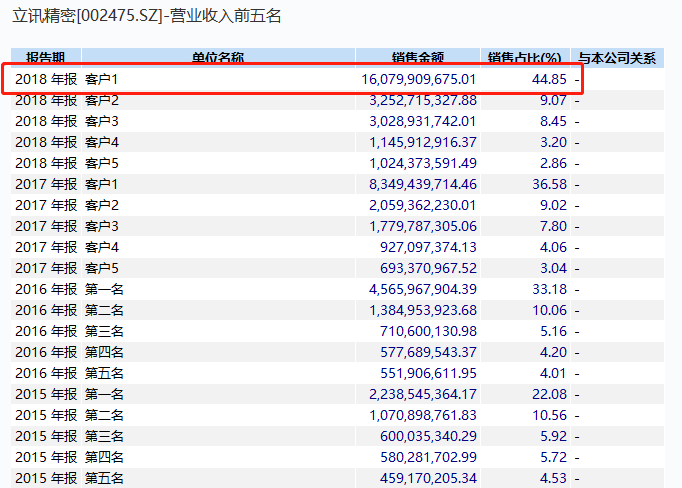Click the 5.72 percentage cell
682x488 pixels.
553,457
